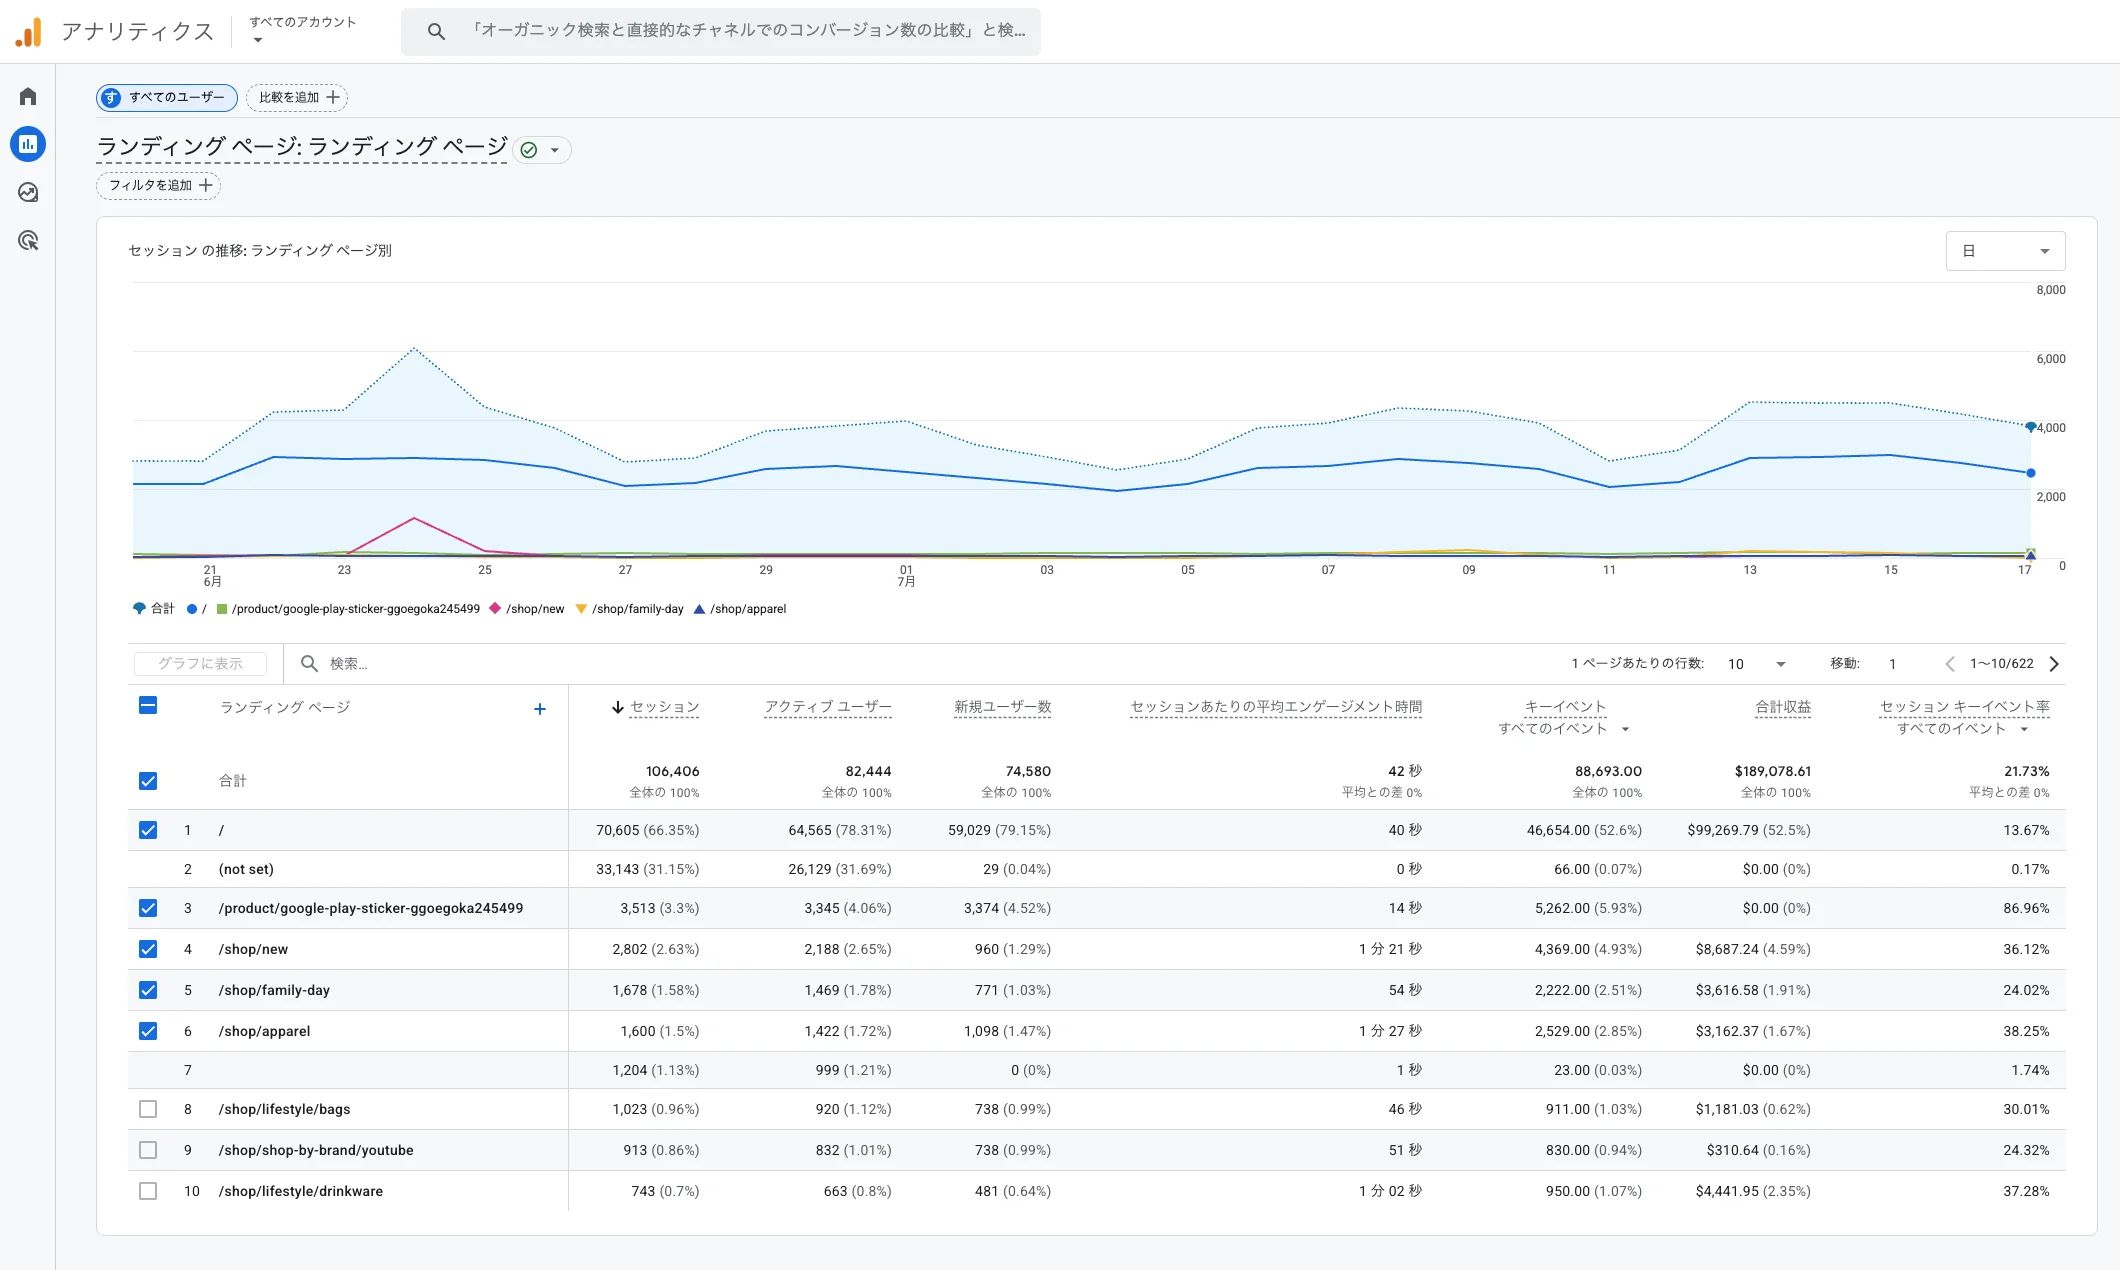Image resolution: width=2120 pixels, height=1270 pixels.
Task: Click the グラフに表示 button
Action: click(200, 663)
